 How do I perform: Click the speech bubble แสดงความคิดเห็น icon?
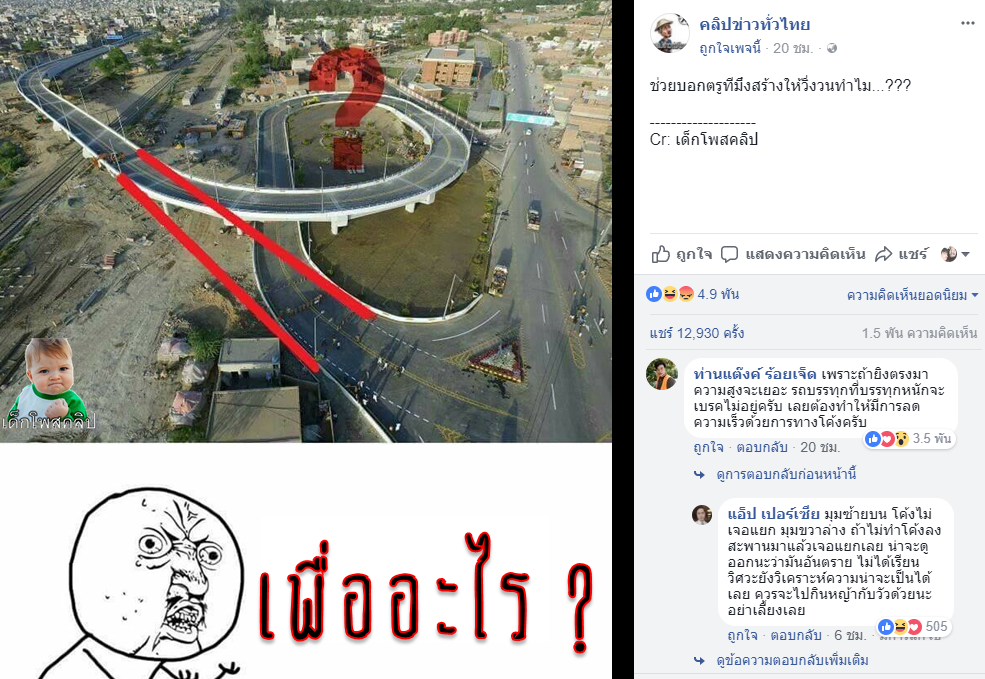click(x=729, y=254)
